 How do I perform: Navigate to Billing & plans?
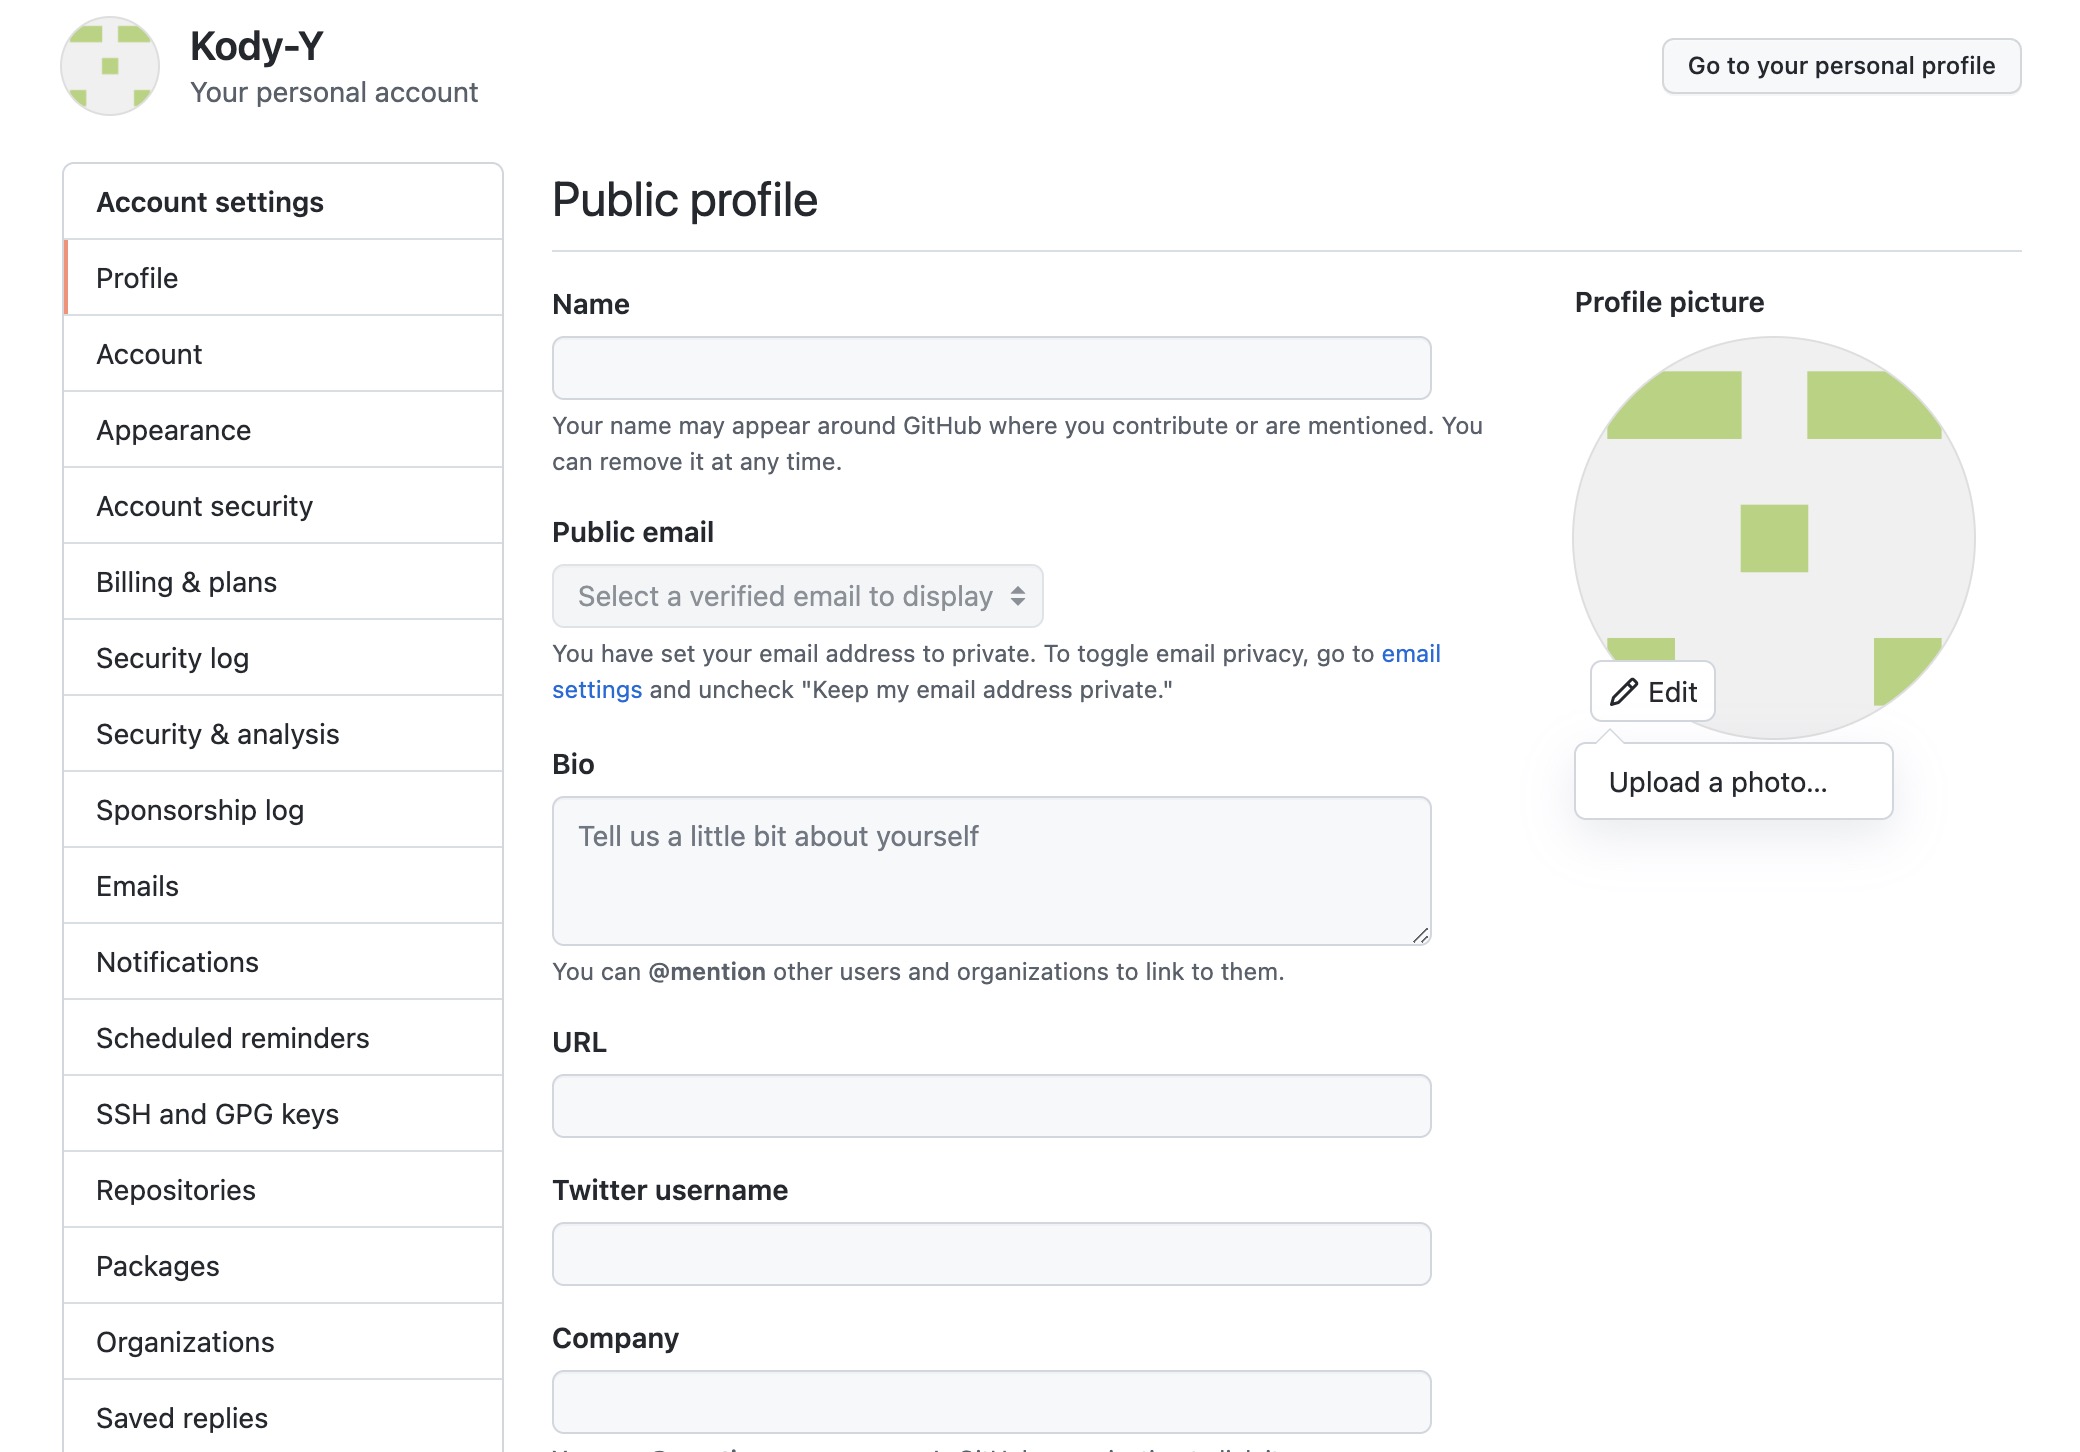coord(187,582)
